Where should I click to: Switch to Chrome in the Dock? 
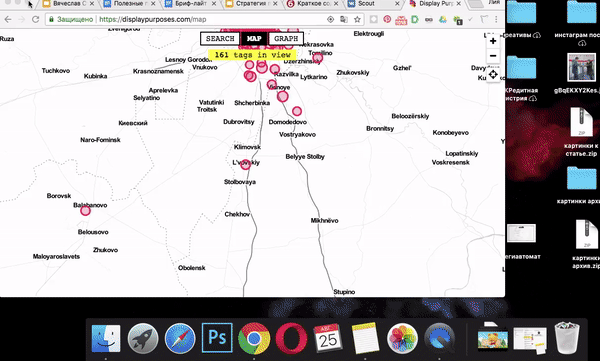pos(254,338)
